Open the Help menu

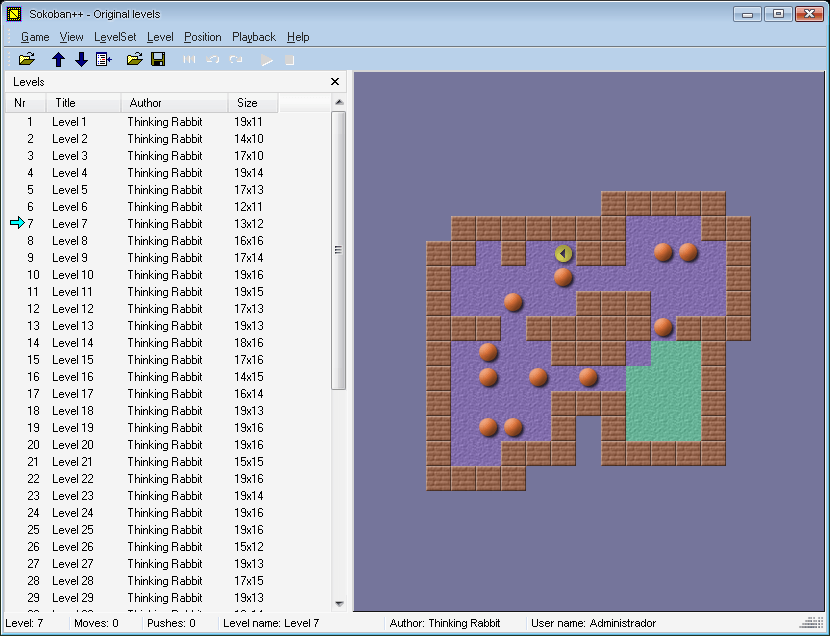[297, 37]
